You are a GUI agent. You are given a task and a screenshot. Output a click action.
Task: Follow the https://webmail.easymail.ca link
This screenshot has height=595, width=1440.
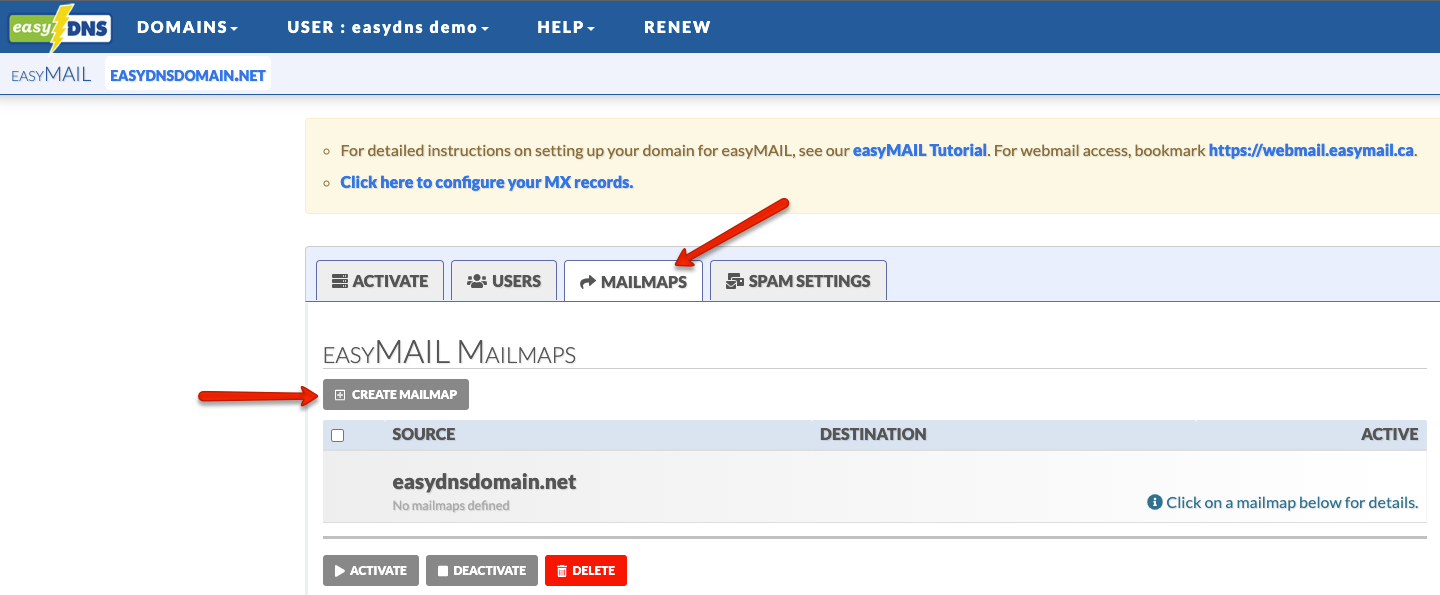[1312, 151]
